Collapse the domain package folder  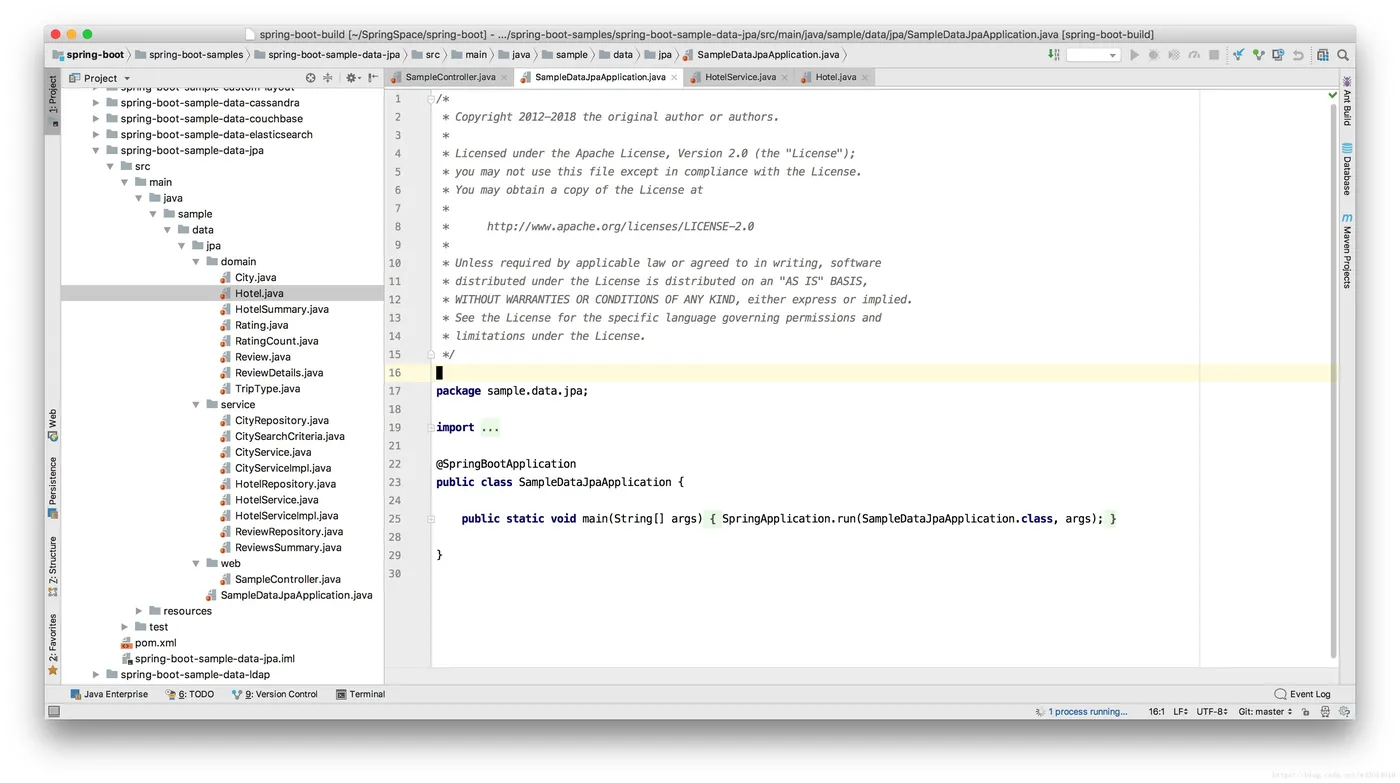[196, 262]
